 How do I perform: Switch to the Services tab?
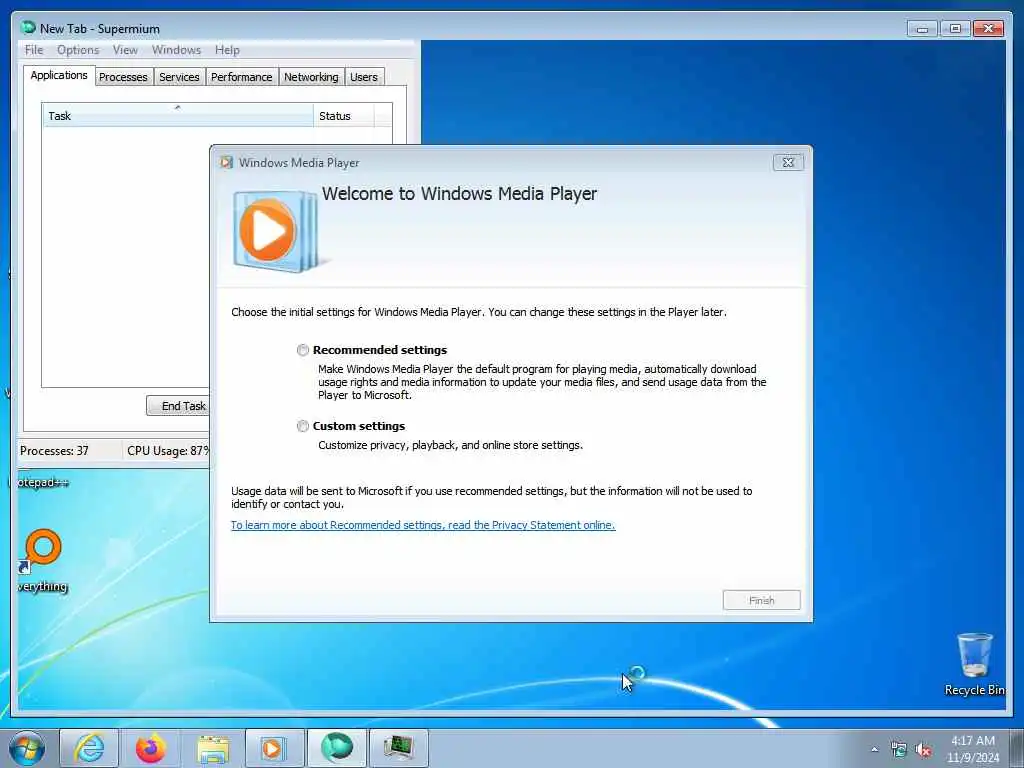(179, 77)
